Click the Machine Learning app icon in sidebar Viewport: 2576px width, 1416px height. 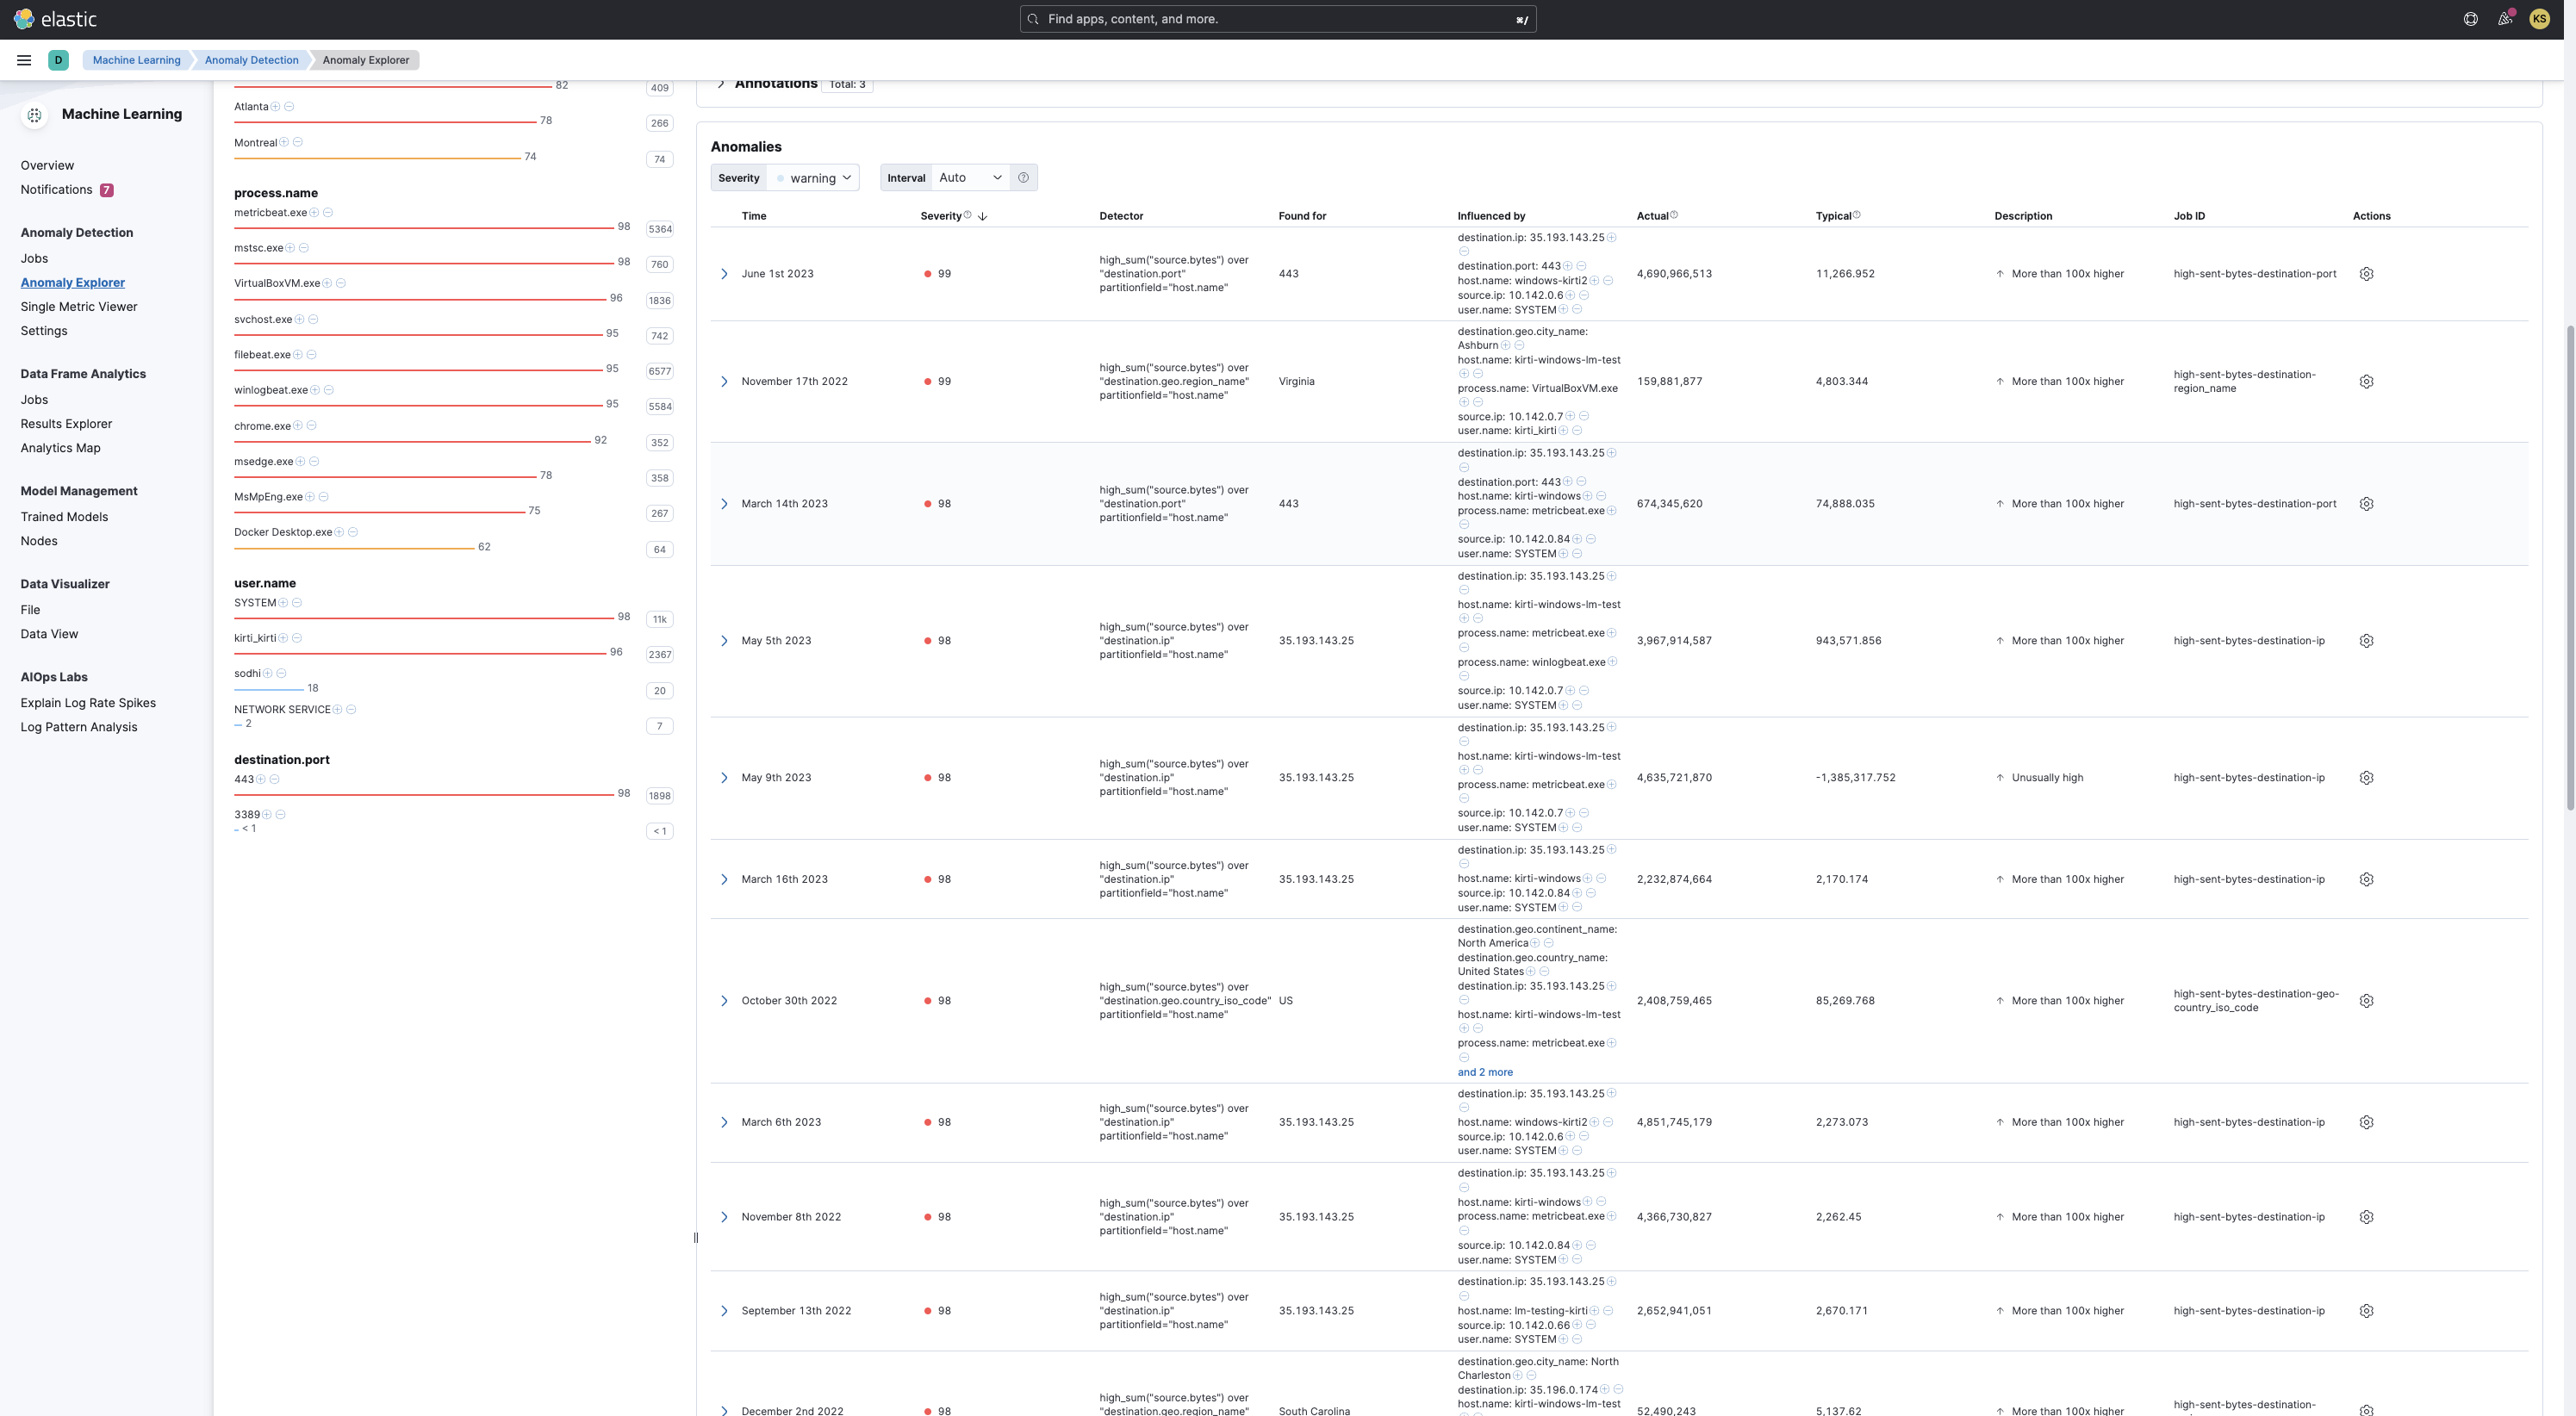click(35, 115)
